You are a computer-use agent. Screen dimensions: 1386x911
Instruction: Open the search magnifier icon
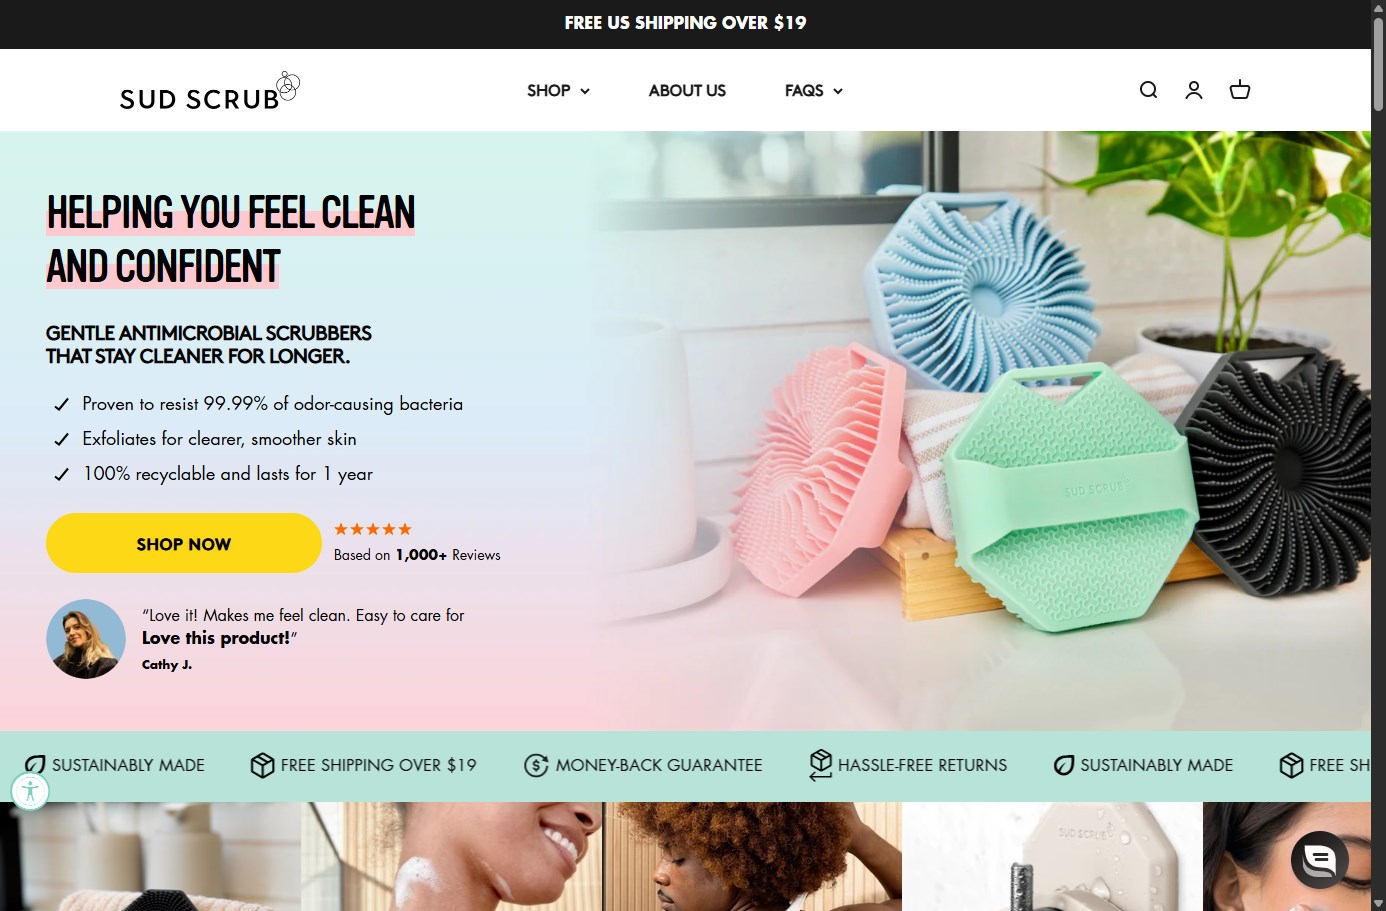1148,90
